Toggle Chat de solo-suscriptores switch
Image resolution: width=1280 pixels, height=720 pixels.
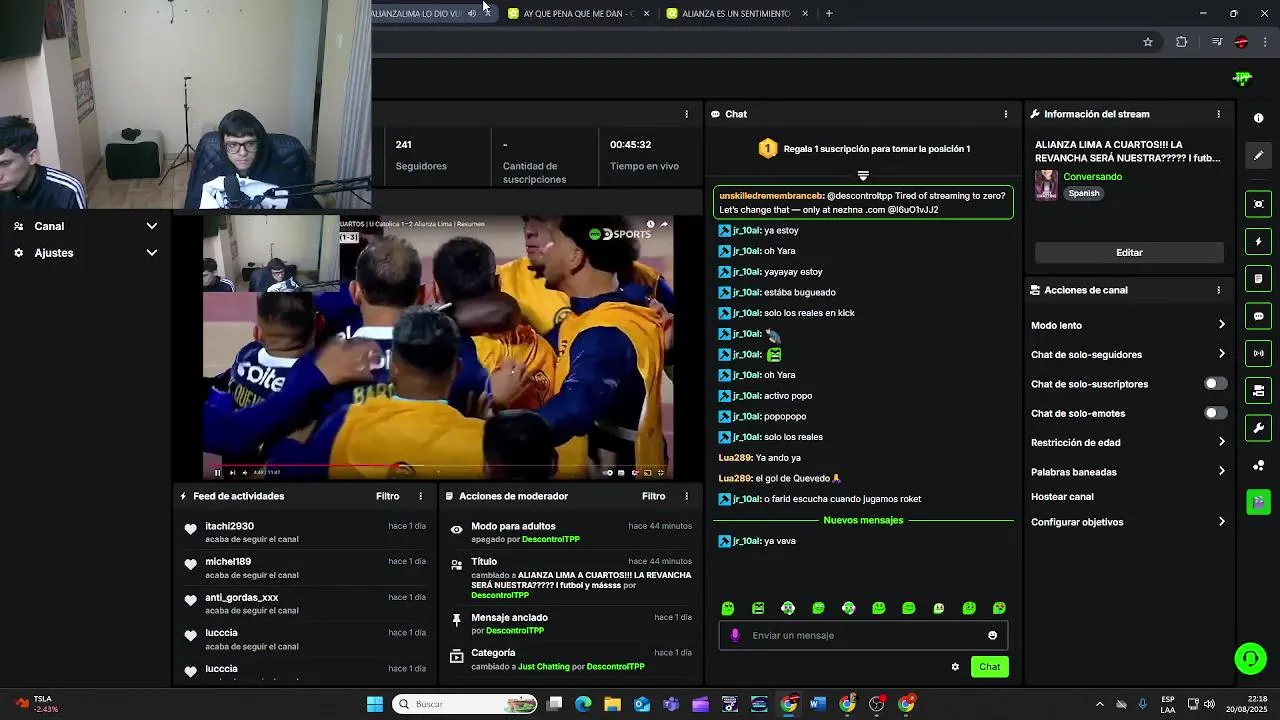point(1215,384)
